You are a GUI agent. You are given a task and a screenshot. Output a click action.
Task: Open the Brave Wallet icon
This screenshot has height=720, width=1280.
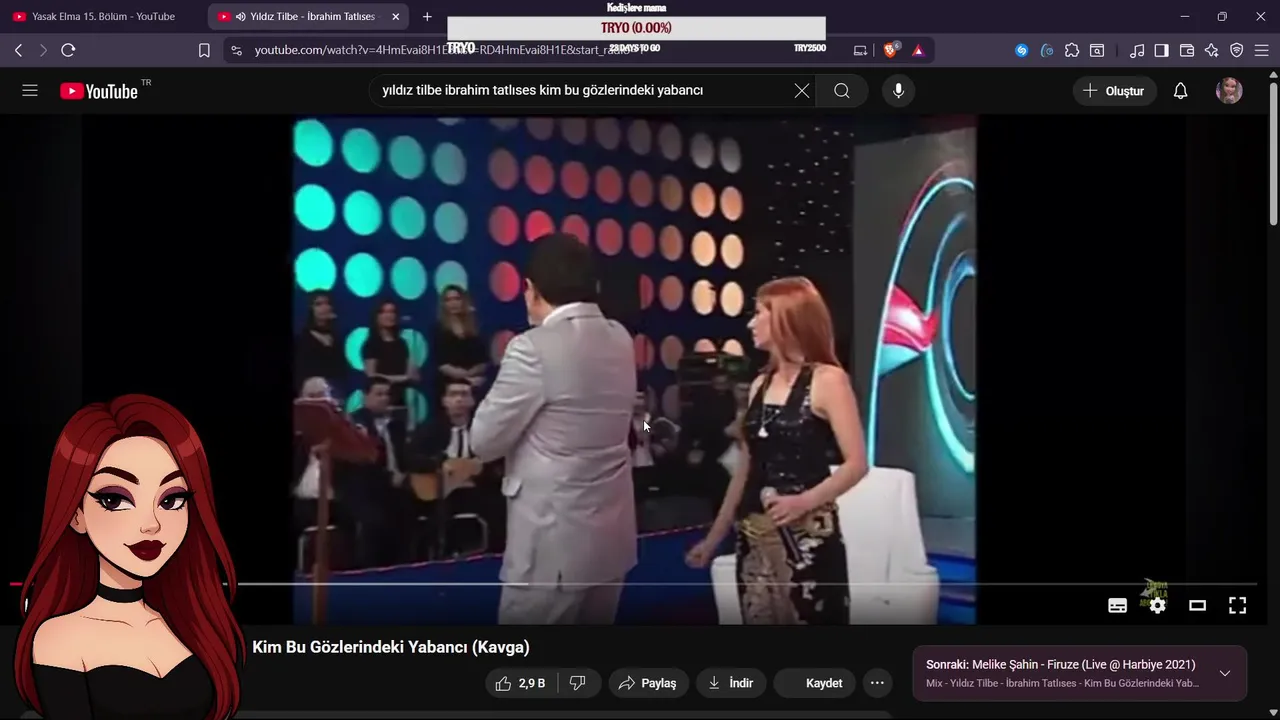tap(1187, 50)
